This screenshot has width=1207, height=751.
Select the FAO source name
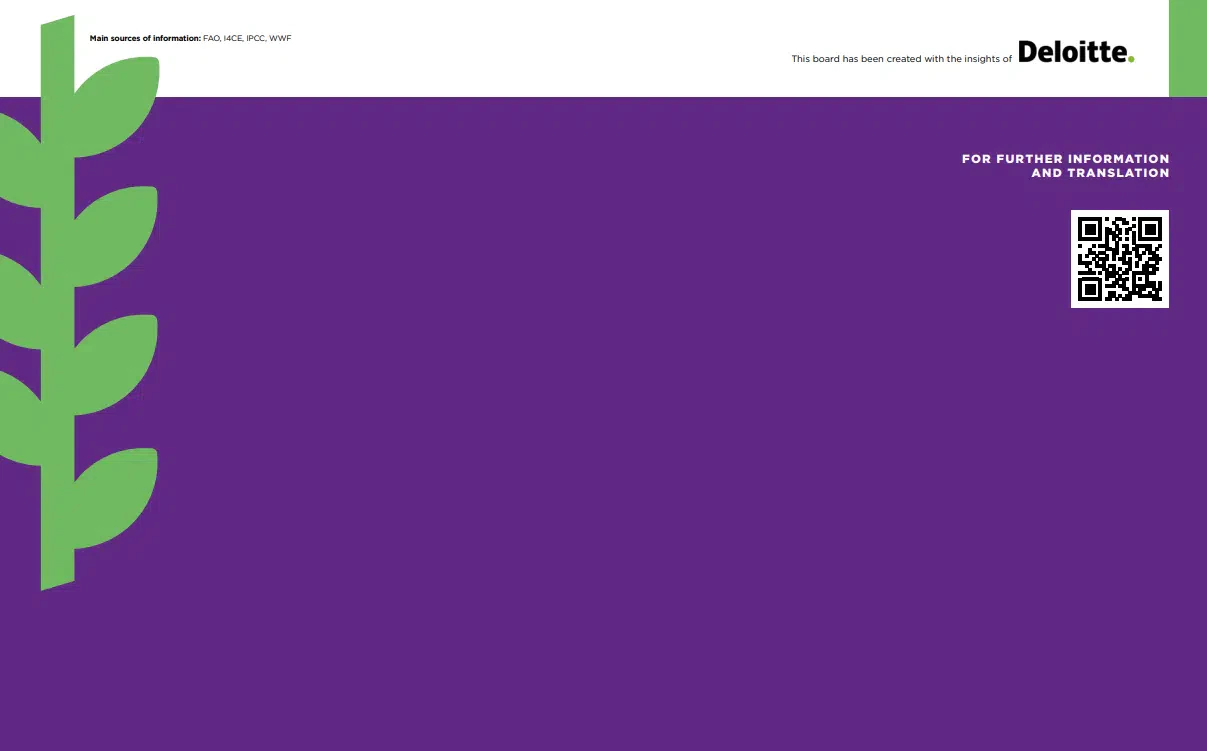coord(211,38)
